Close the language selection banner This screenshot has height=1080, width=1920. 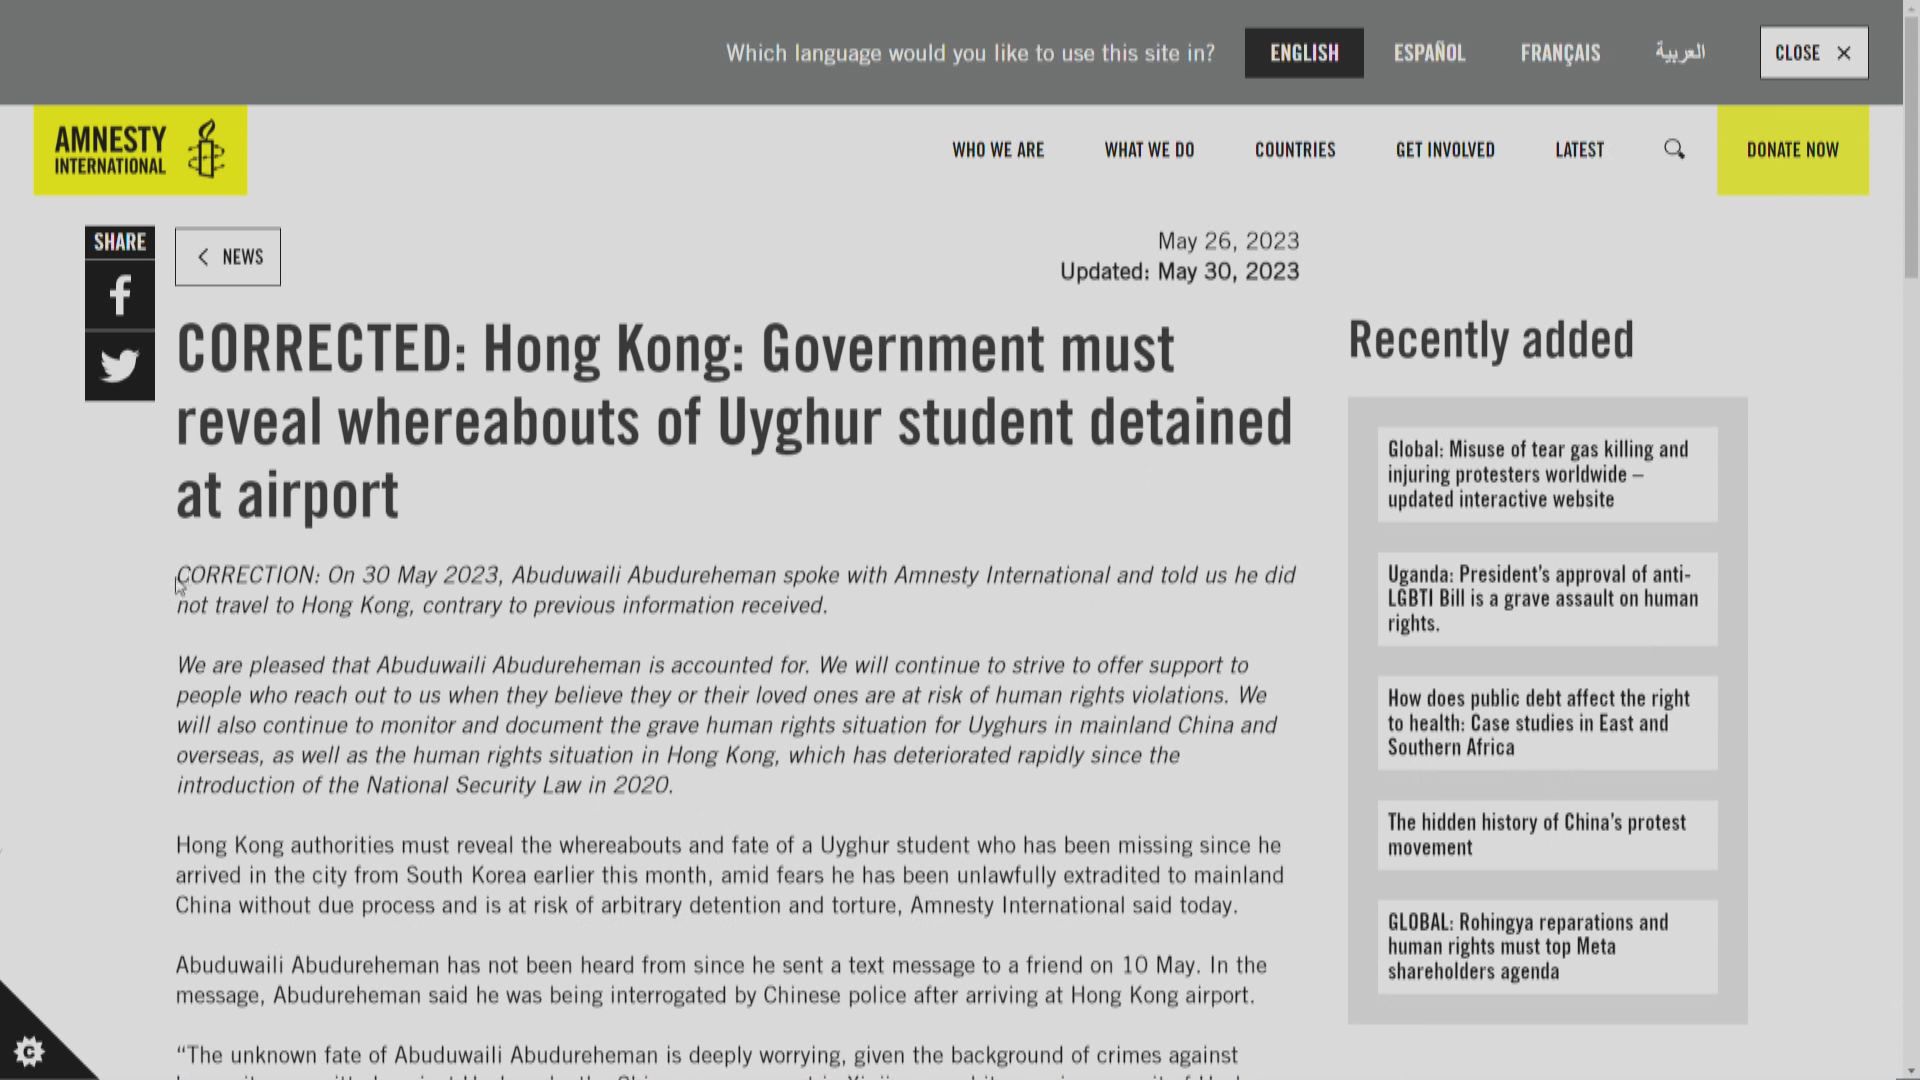coord(1813,53)
